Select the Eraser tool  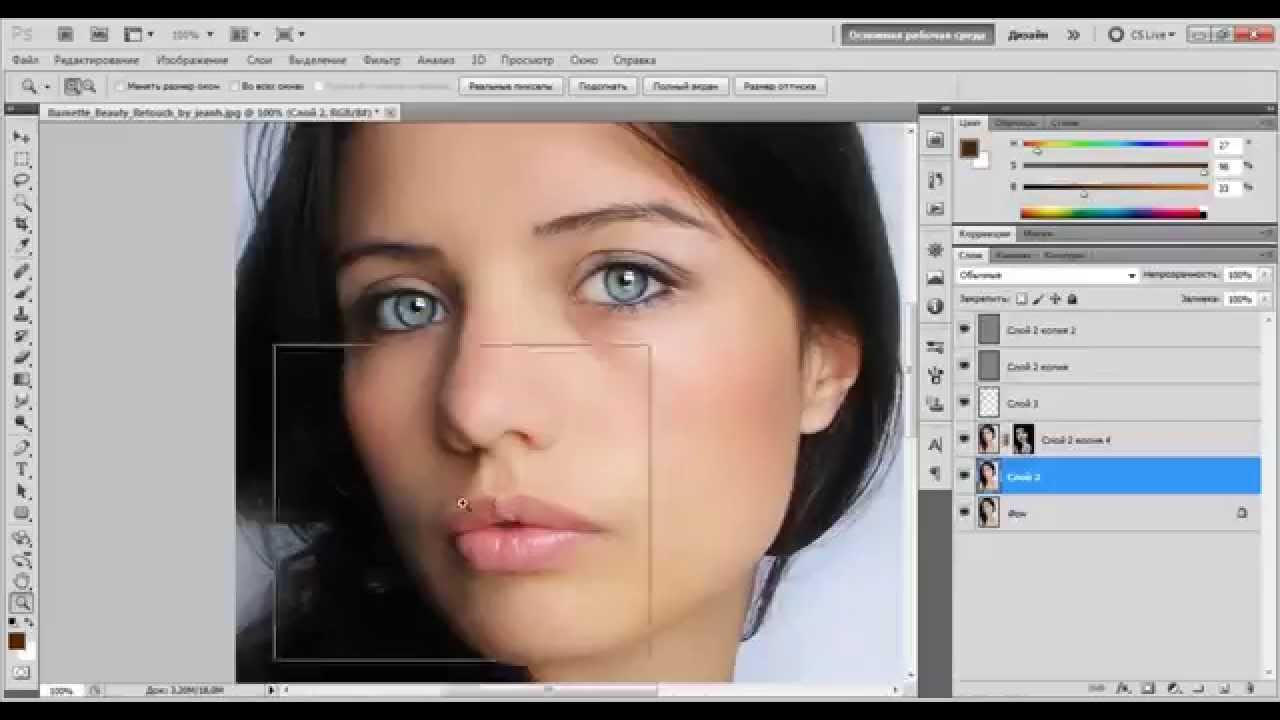tap(21, 358)
